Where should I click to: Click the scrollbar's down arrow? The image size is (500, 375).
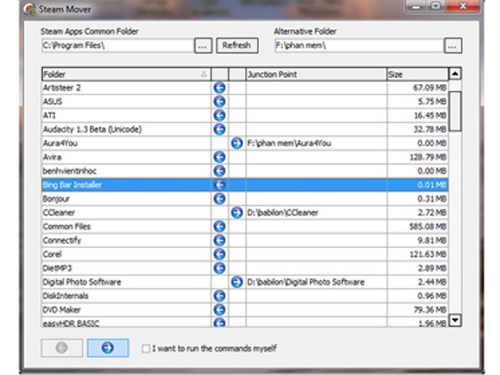pyautogui.click(x=455, y=320)
